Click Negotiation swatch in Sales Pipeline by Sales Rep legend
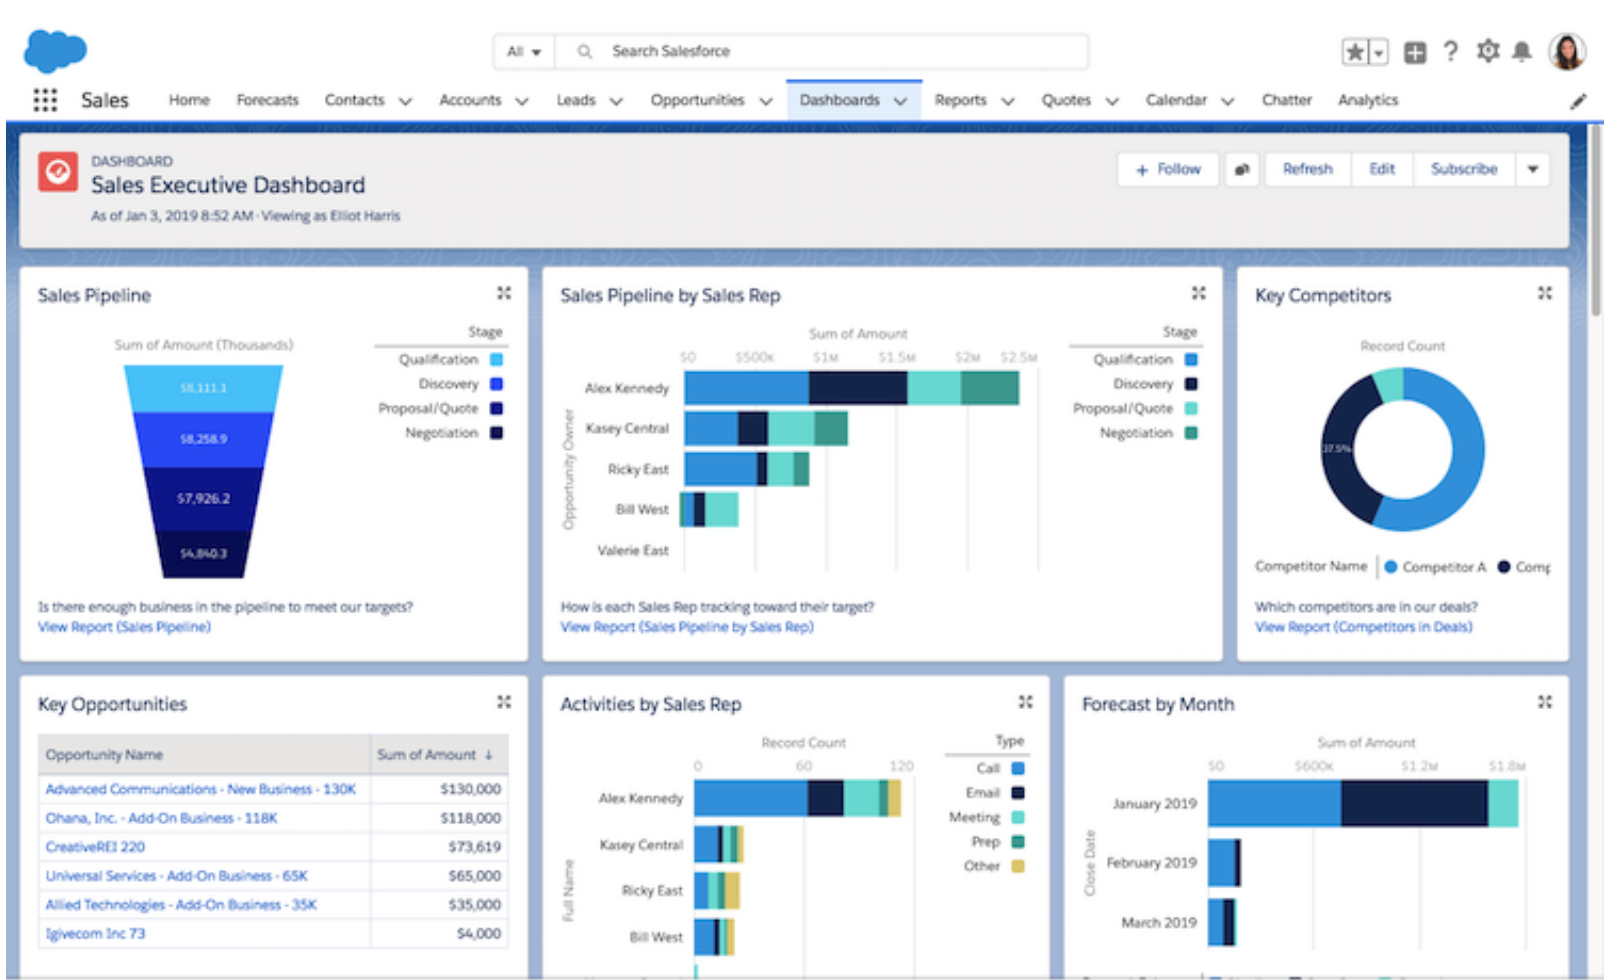The height and width of the screenshot is (980, 1608). coord(1191,433)
